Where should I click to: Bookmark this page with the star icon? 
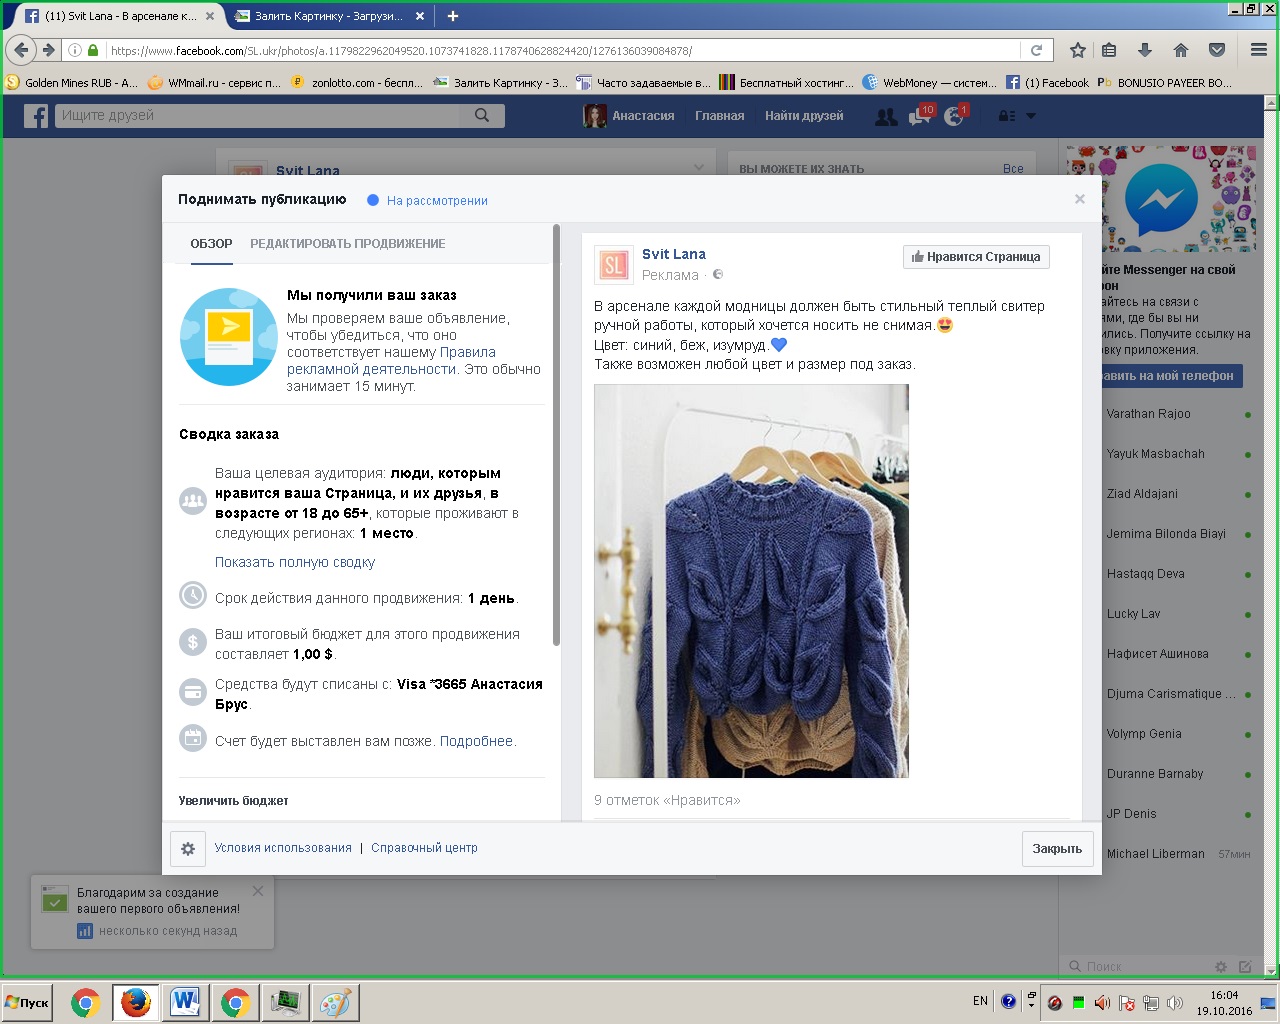click(x=1078, y=50)
